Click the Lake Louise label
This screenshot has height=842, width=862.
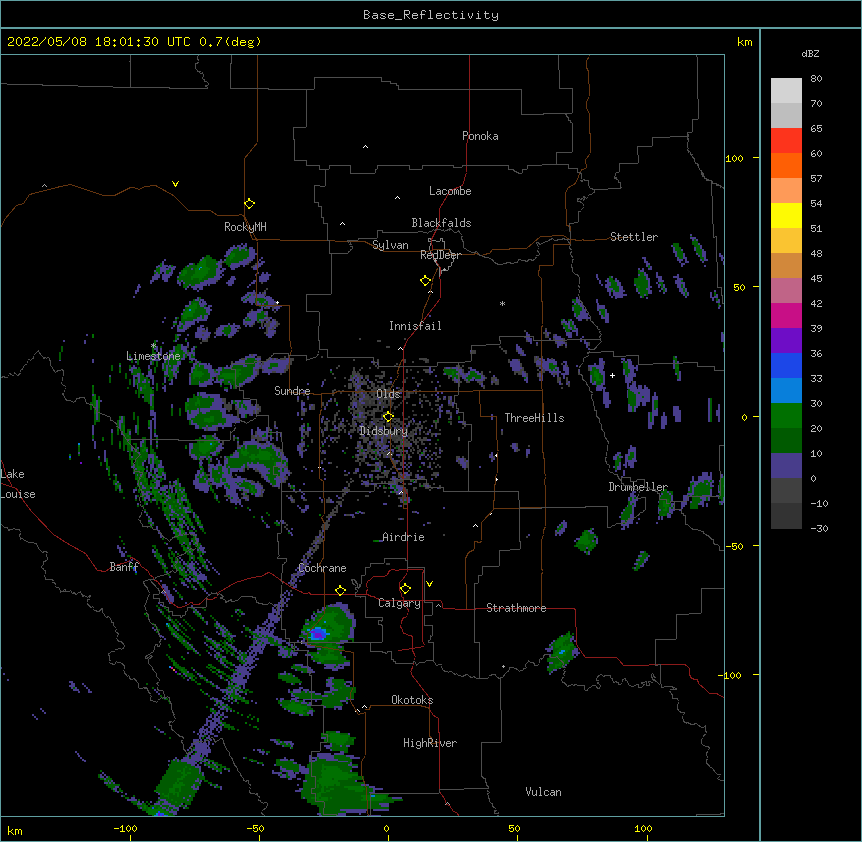tap(18, 484)
